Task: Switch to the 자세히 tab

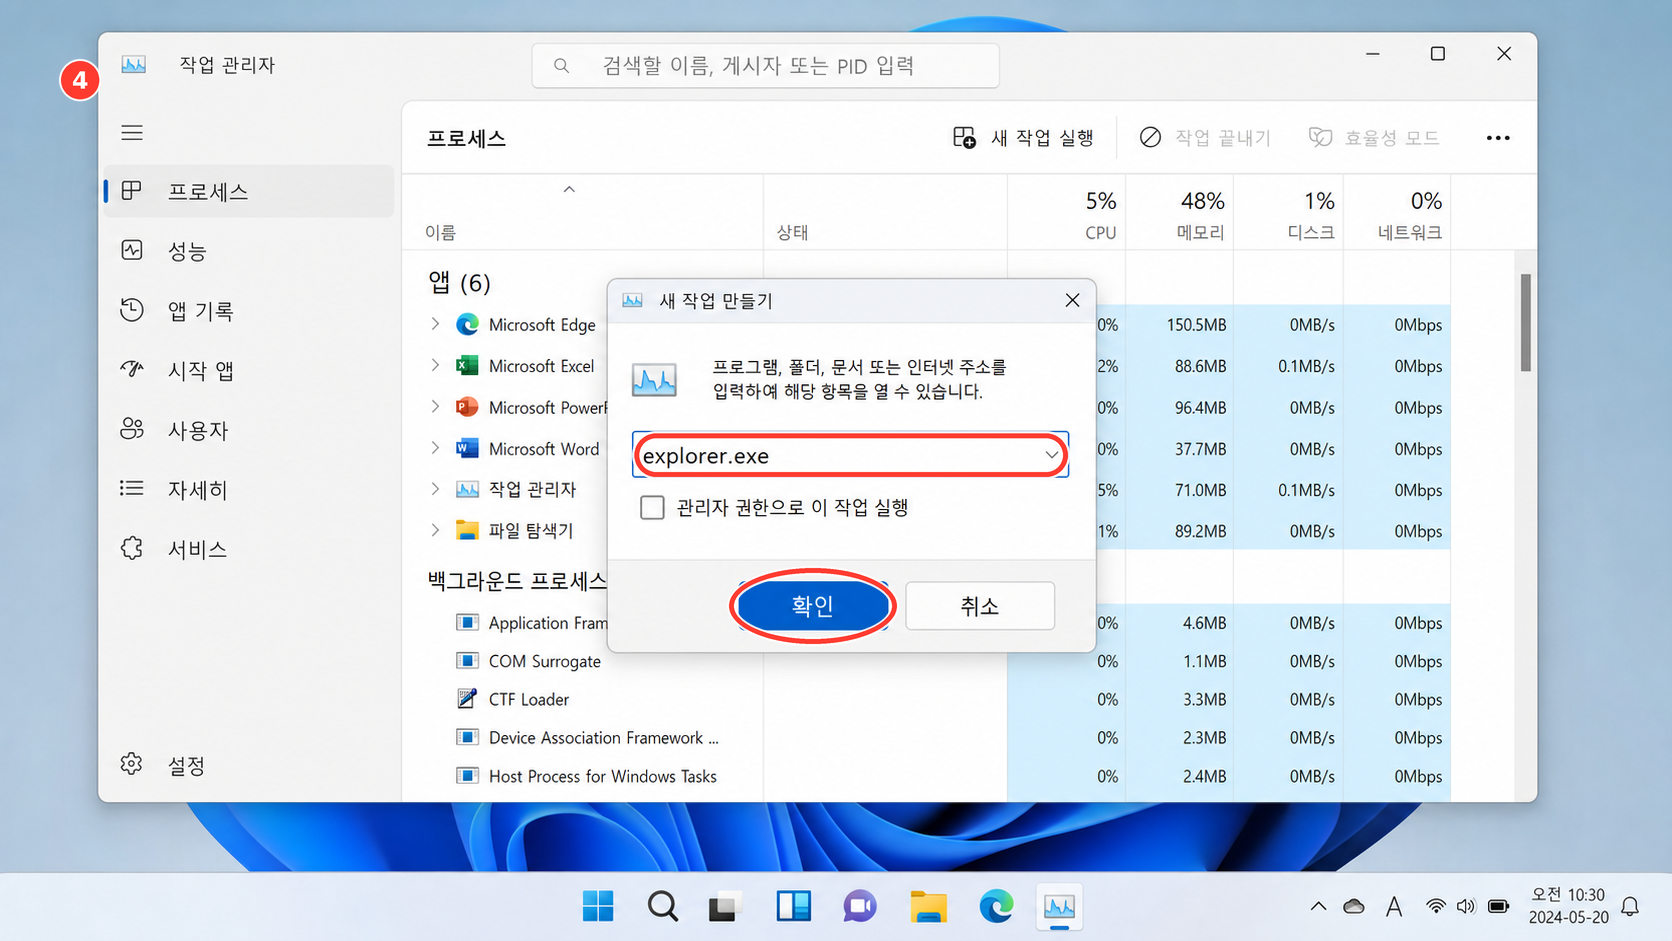Action: pos(249,489)
